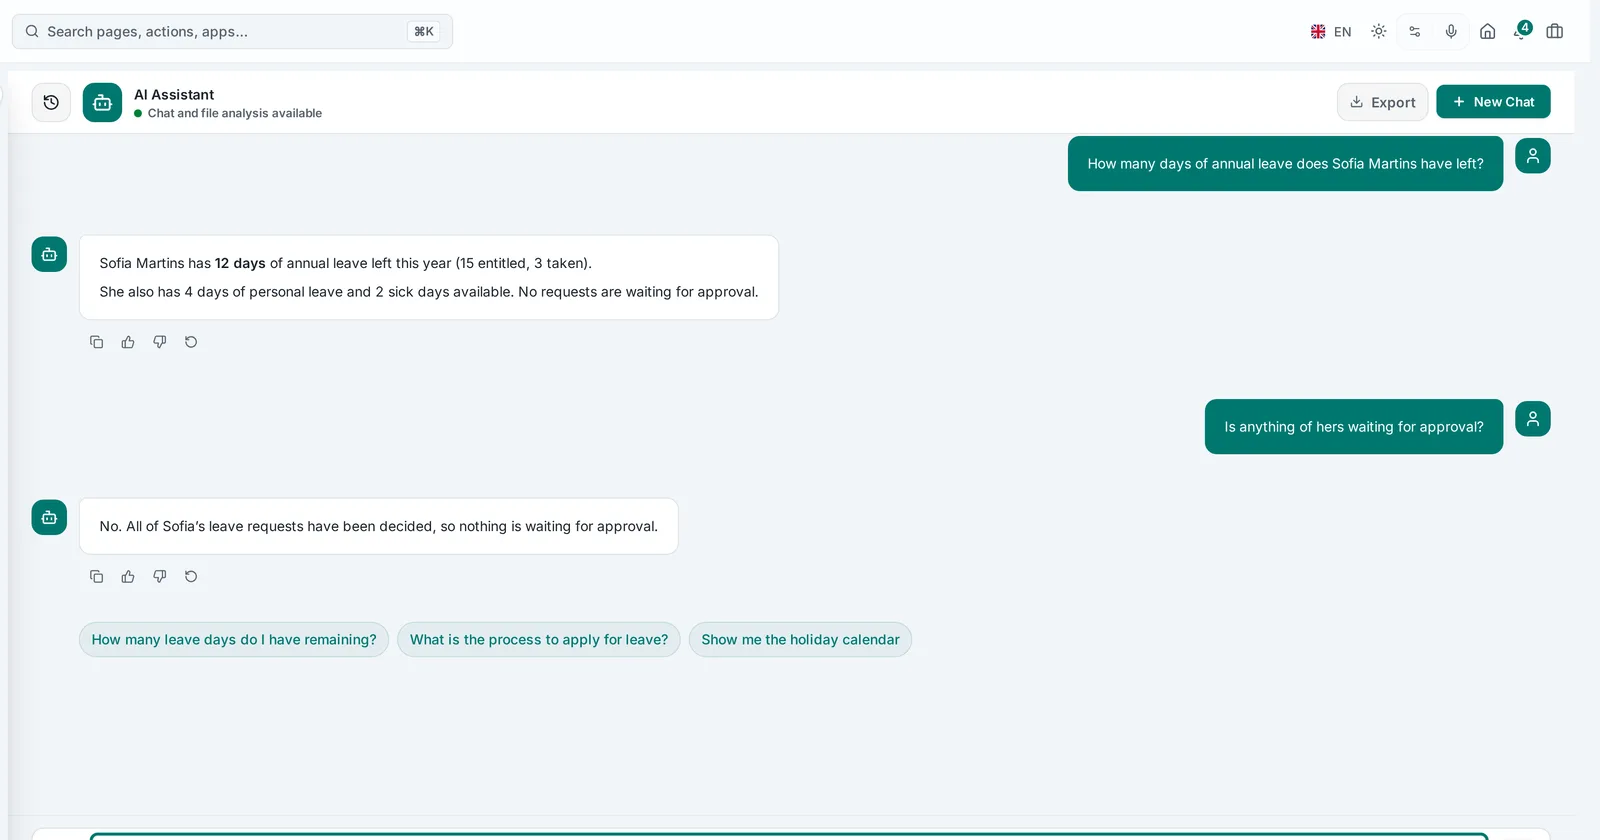The width and height of the screenshot is (1600, 840).
Task: Choose 'Show me the holiday calendar' suggestion
Action: tap(800, 640)
